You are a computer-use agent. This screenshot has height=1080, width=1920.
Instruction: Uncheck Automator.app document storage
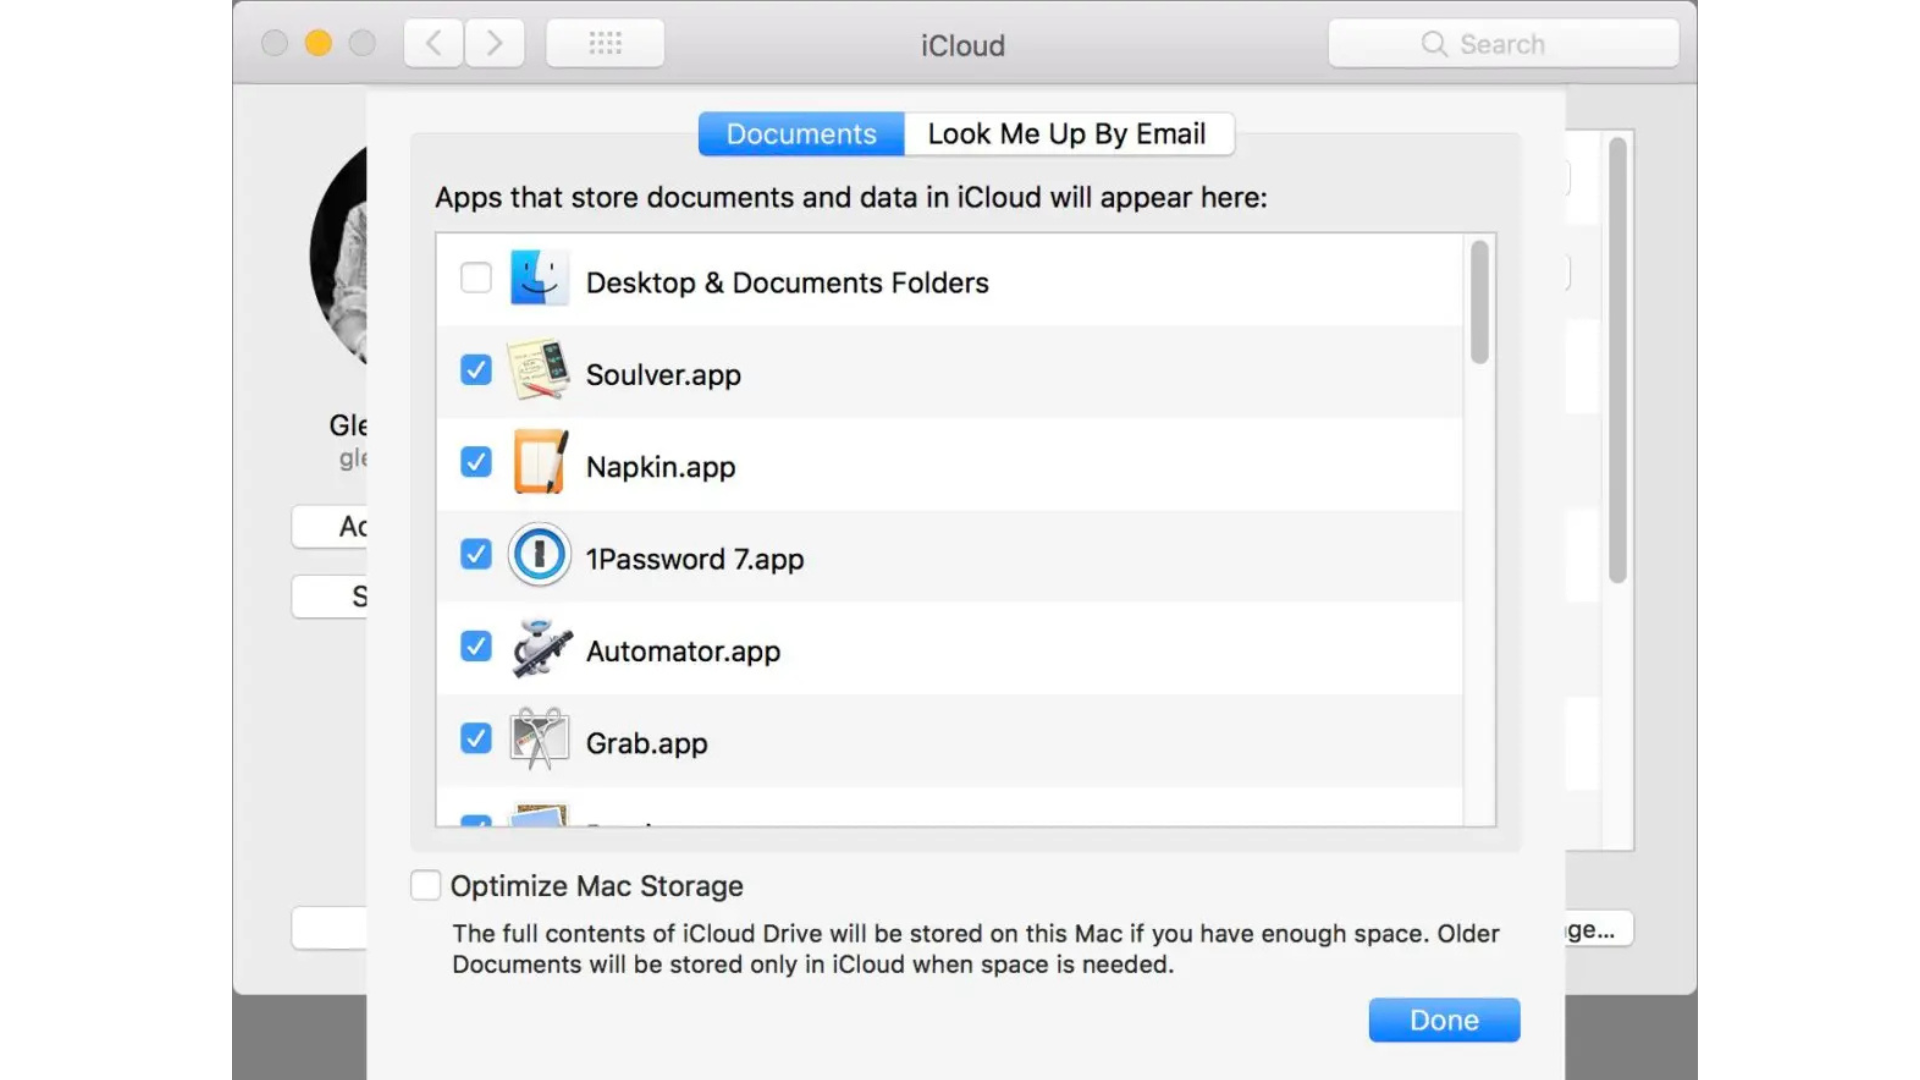(475, 646)
